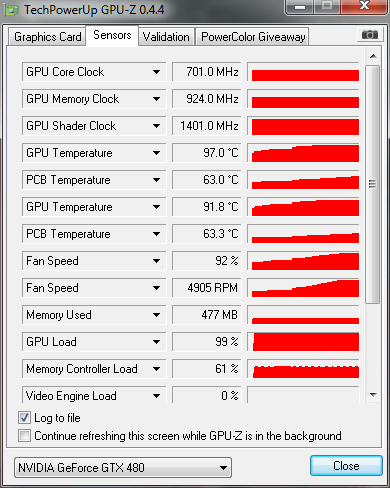The width and height of the screenshot is (390, 488).
Task: Open the PowerColor Giveaway tab
Action: click(x=253, y=37)
